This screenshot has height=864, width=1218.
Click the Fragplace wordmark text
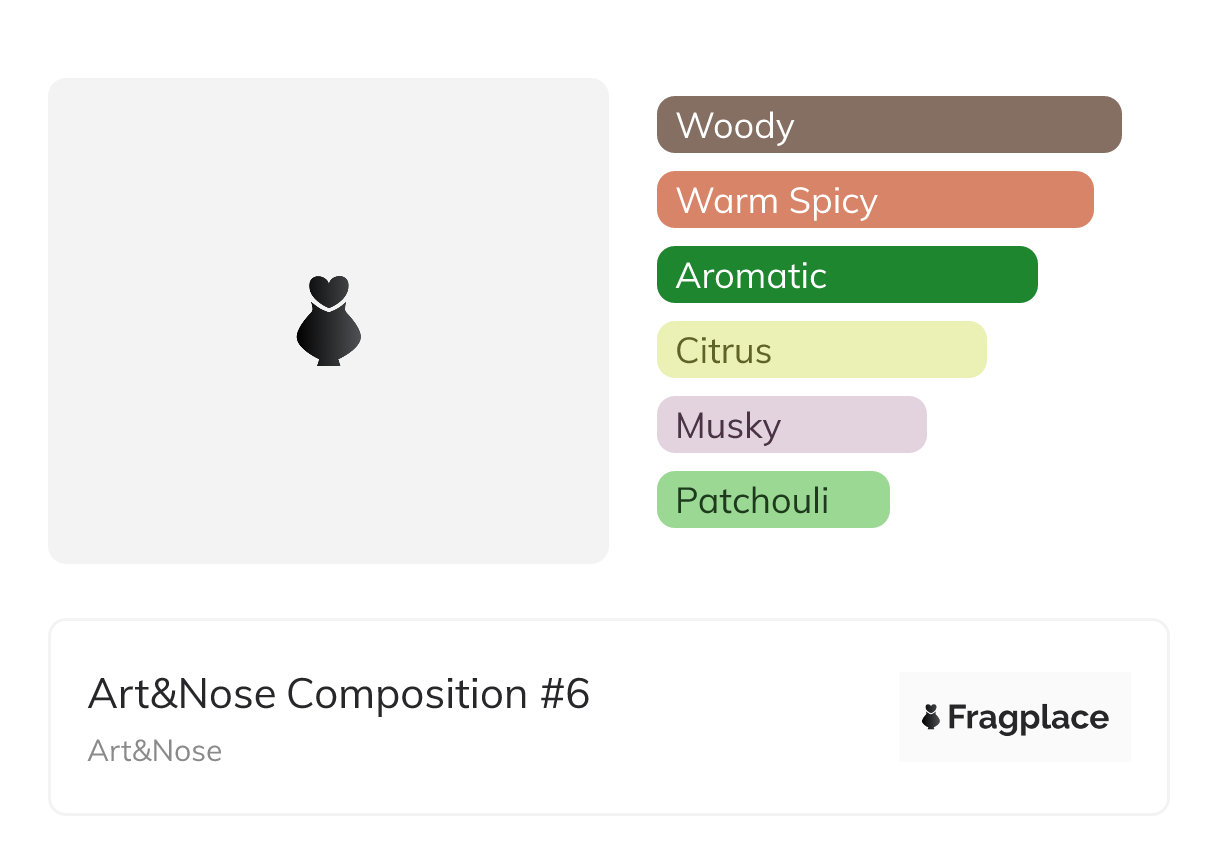[1028, 717]
